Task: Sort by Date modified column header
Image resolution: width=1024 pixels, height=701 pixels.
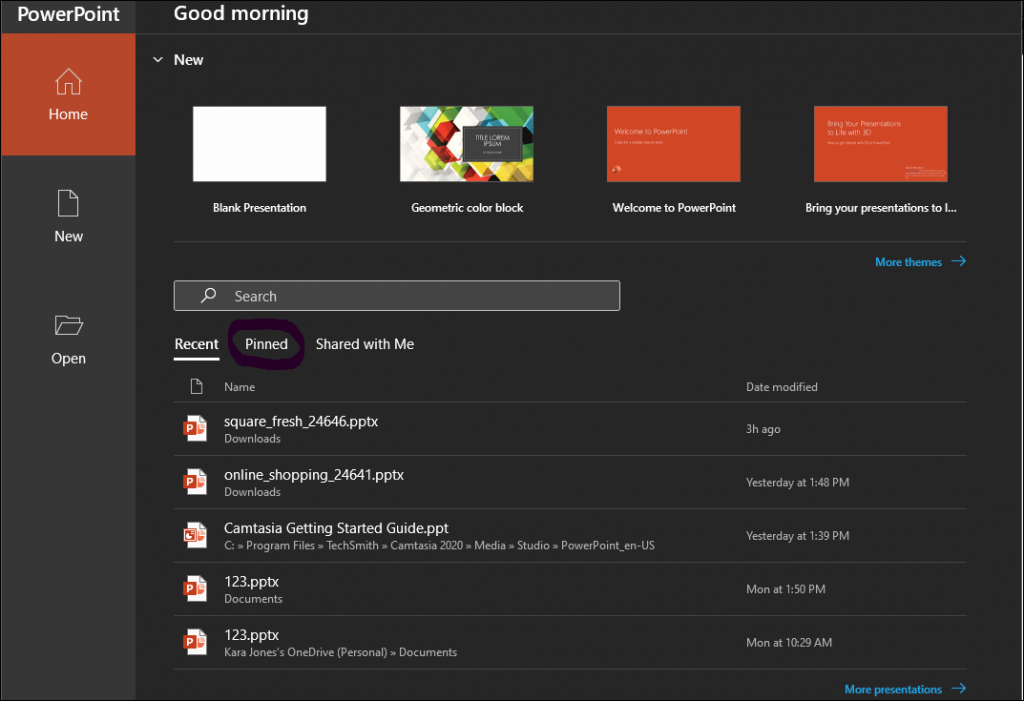Action: [782, 387]
